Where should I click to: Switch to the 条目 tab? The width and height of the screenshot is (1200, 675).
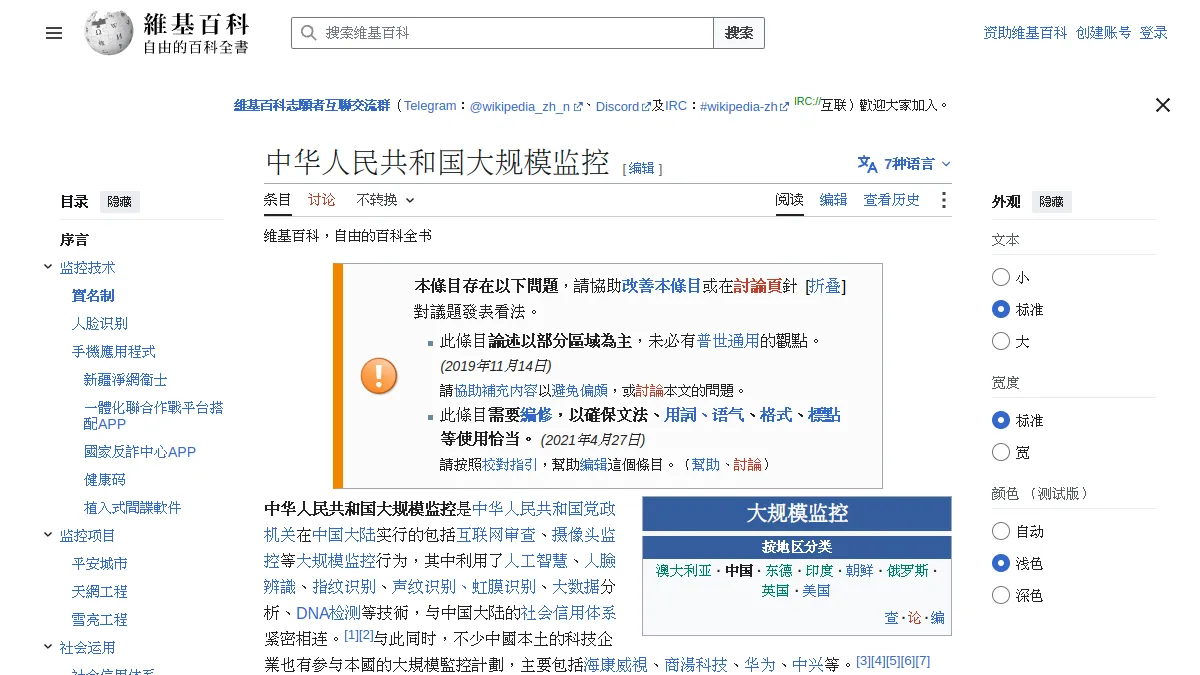click(277, 200)
